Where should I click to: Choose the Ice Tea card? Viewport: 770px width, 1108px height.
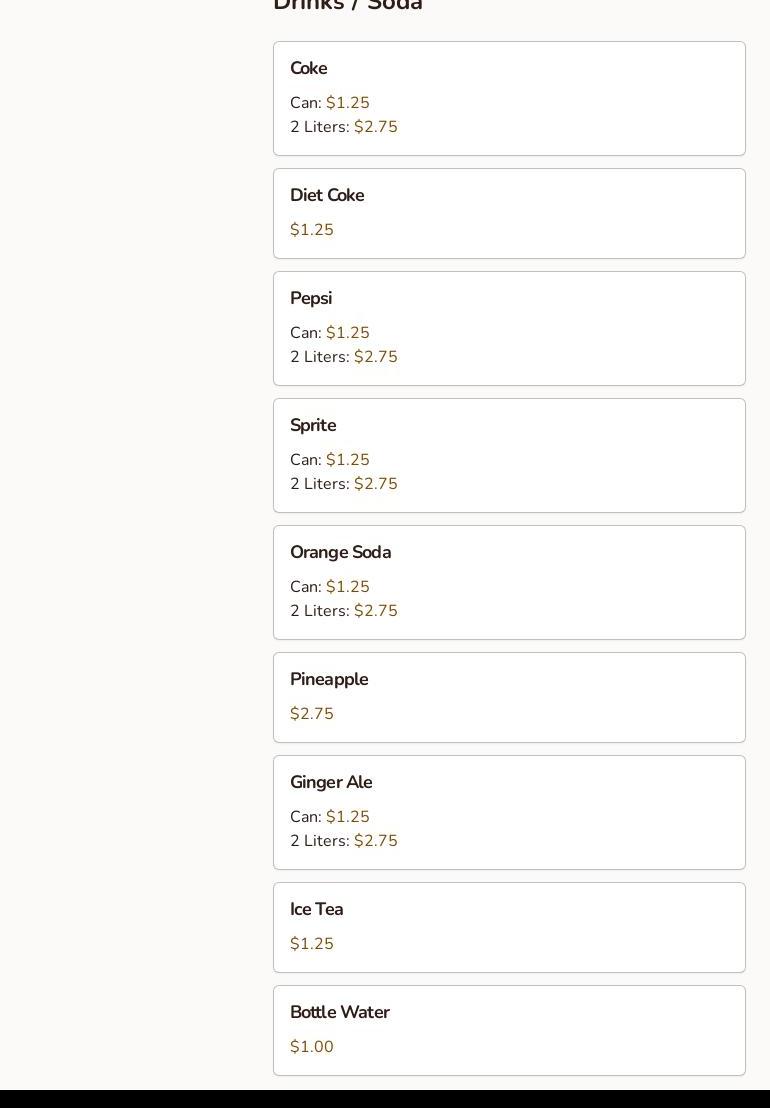coord(509,927)
